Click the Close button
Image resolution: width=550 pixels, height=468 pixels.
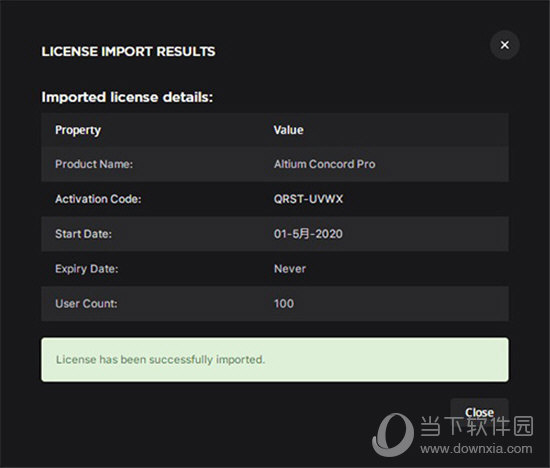coord(479,412)
